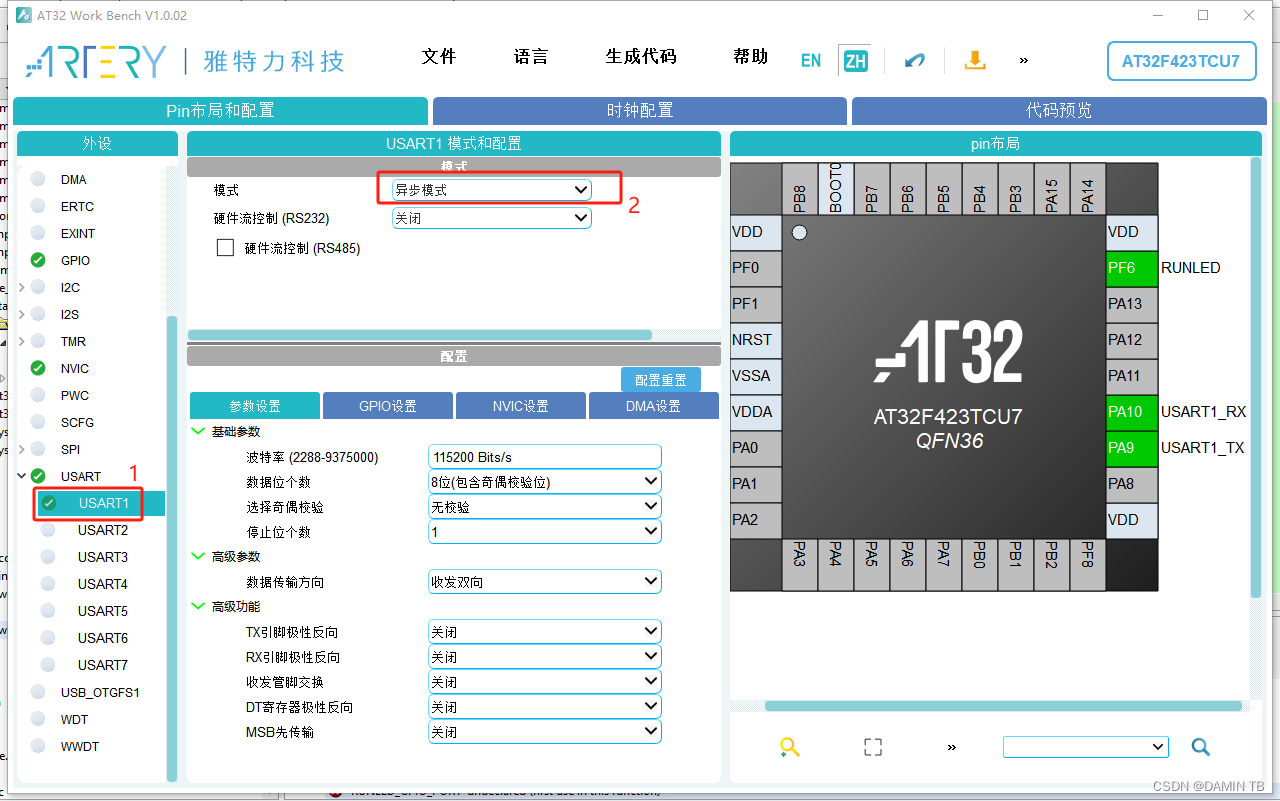Click the blue pin search magnifier icon

pos(1201,747)
